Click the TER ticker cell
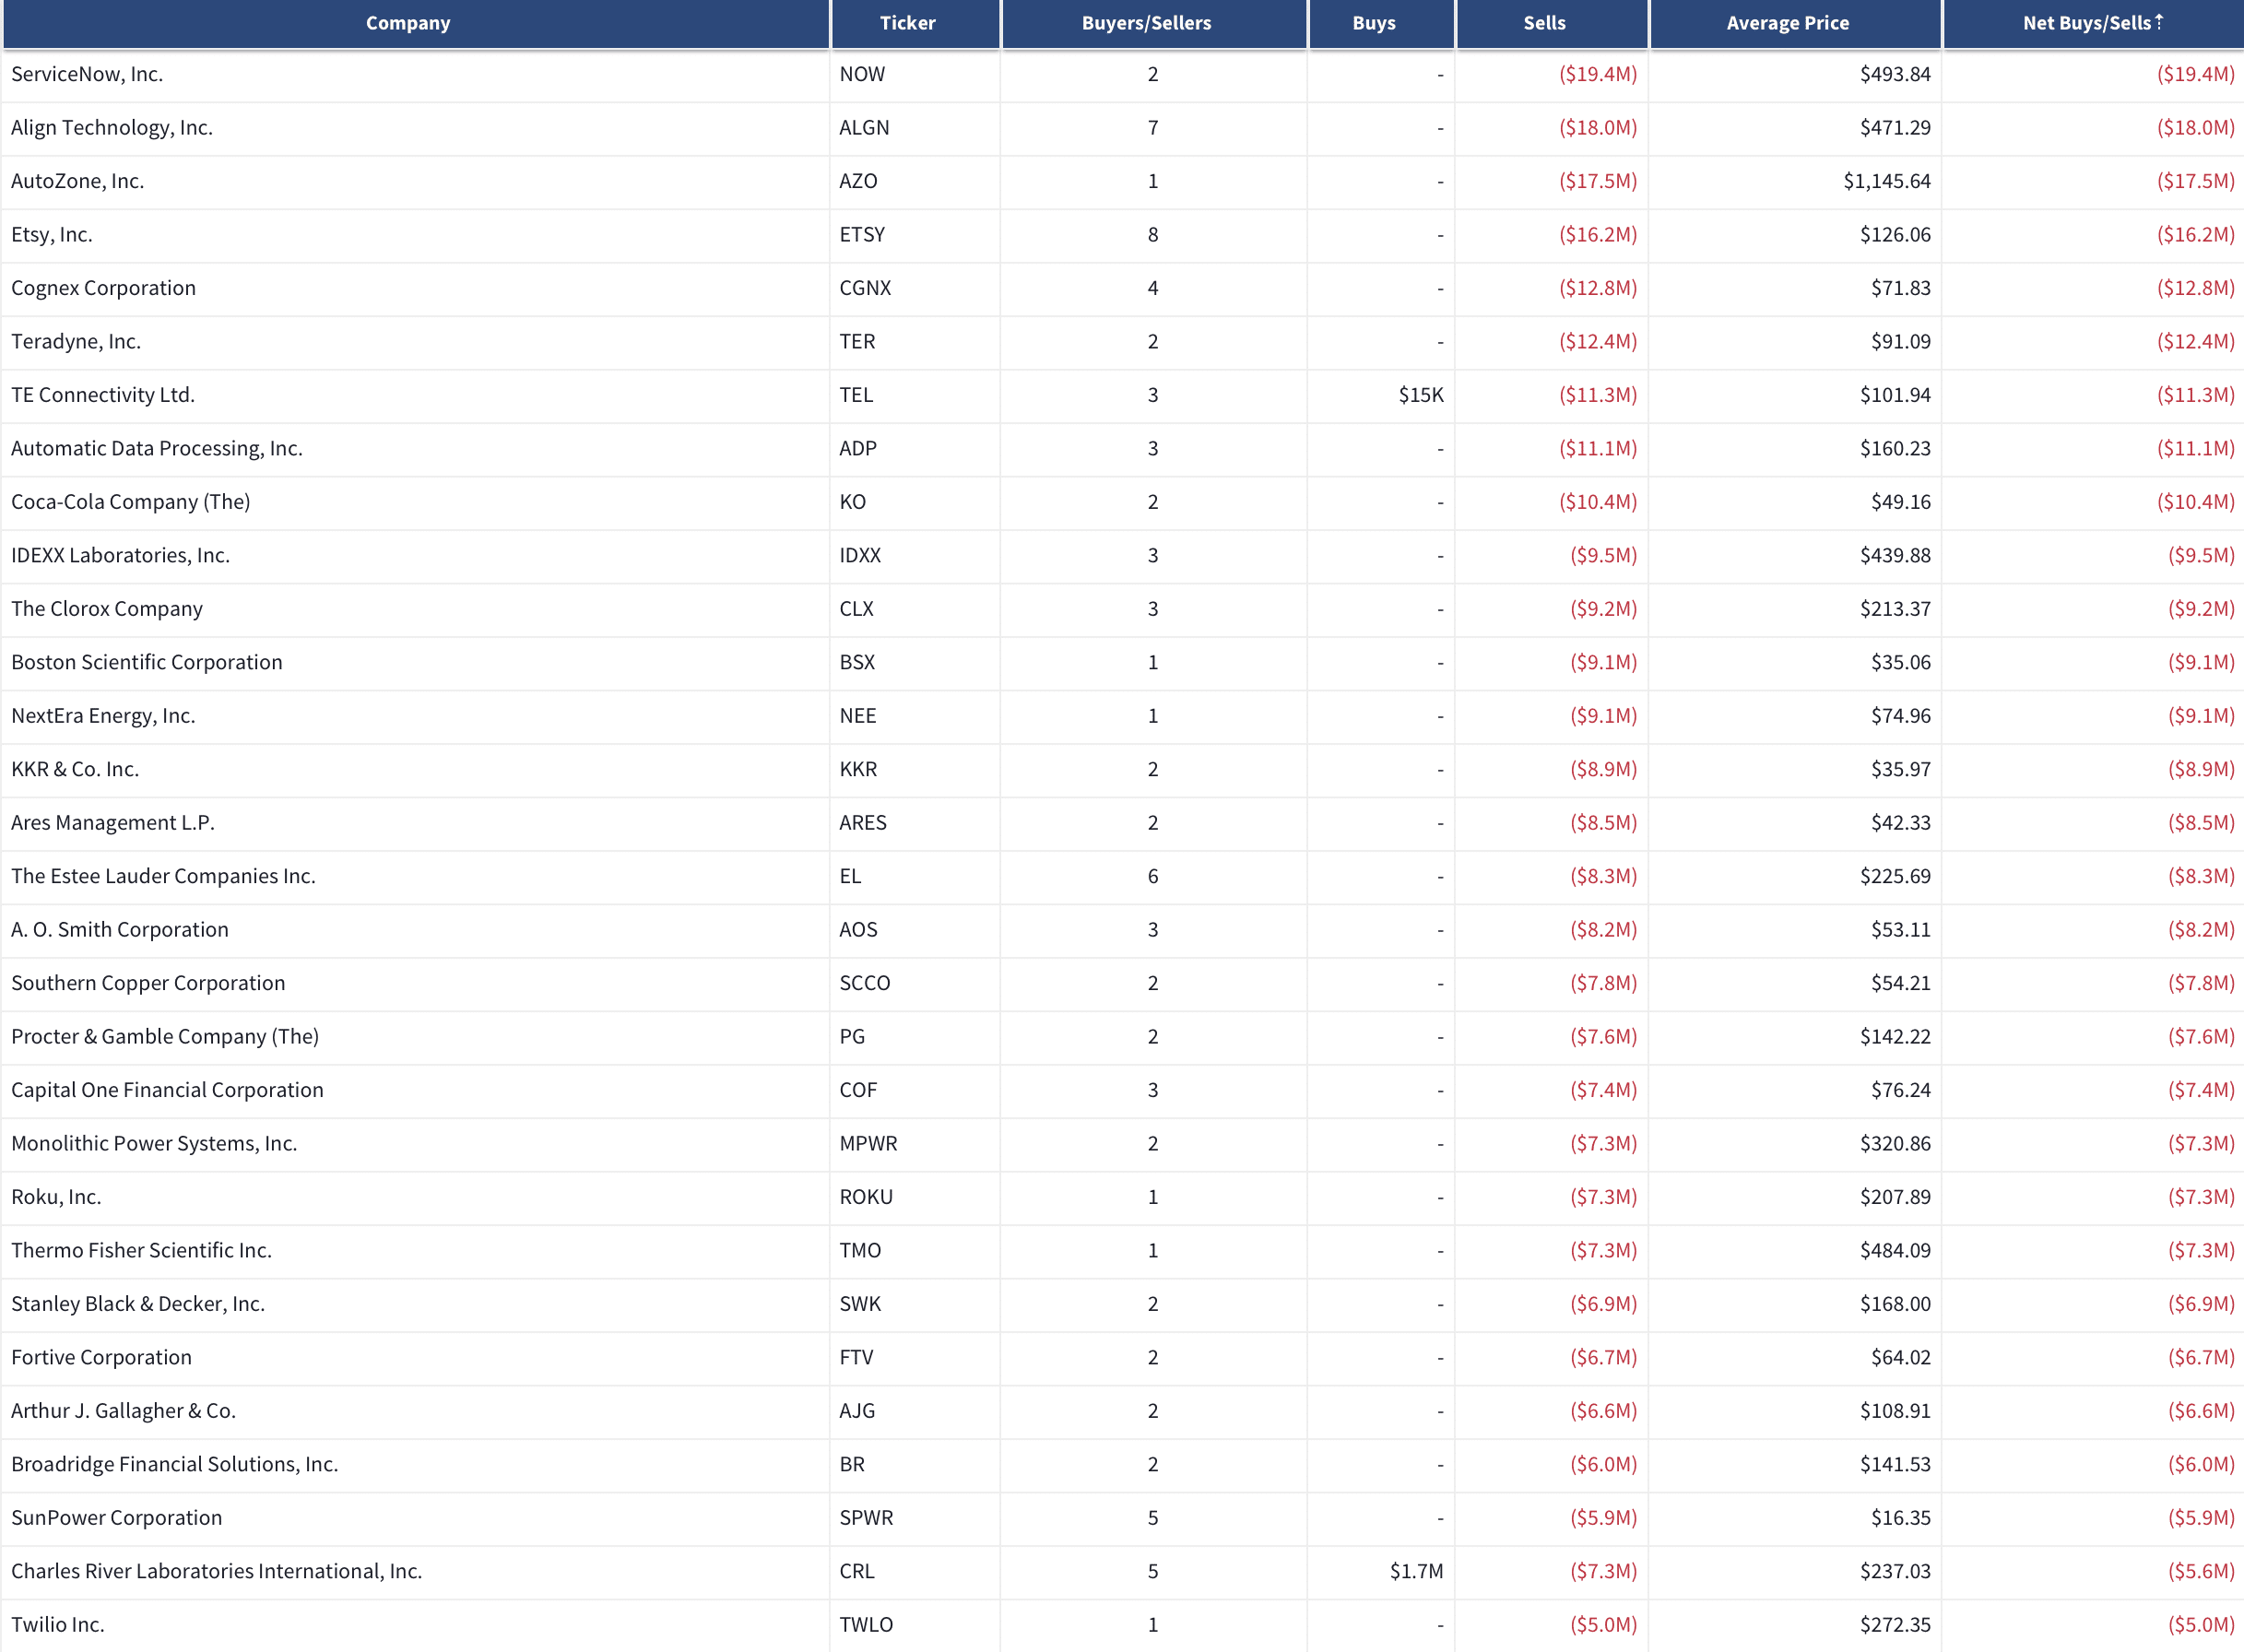This screenshot has width=2244, height=1652. point(857,342)
